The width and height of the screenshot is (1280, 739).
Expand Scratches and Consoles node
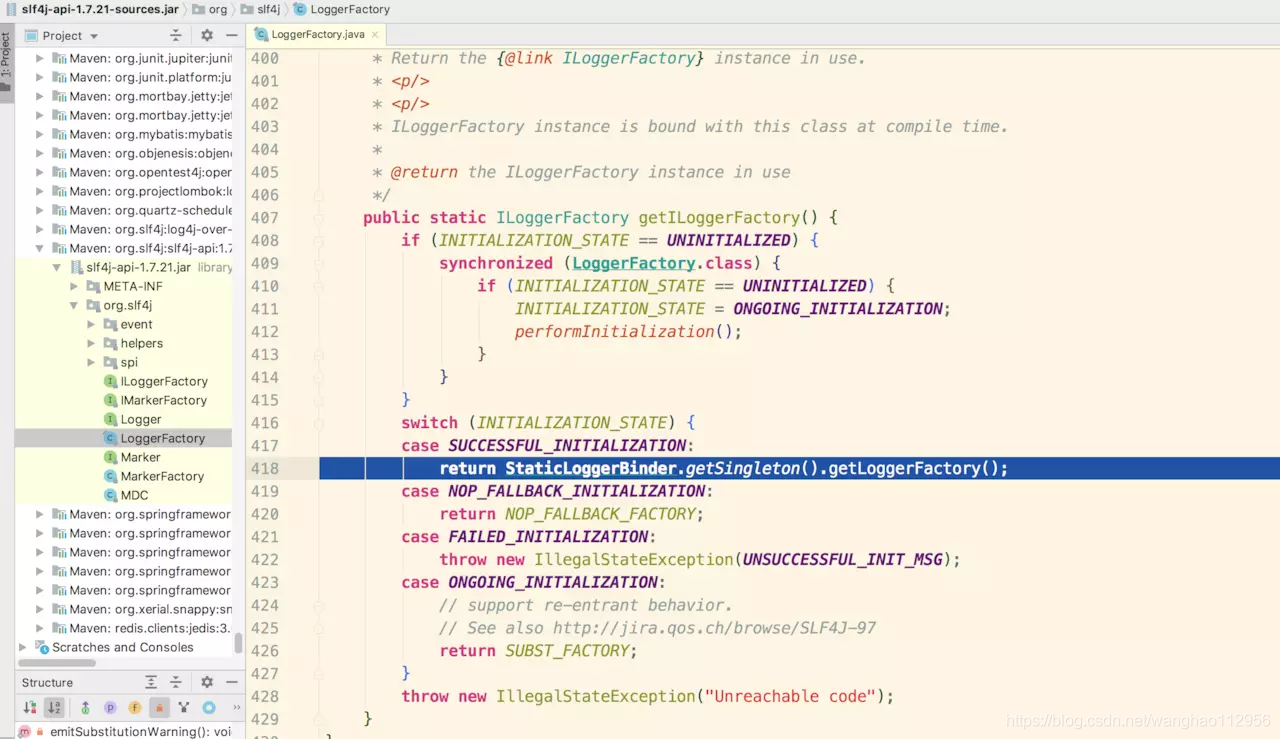(x=23, y=647)
